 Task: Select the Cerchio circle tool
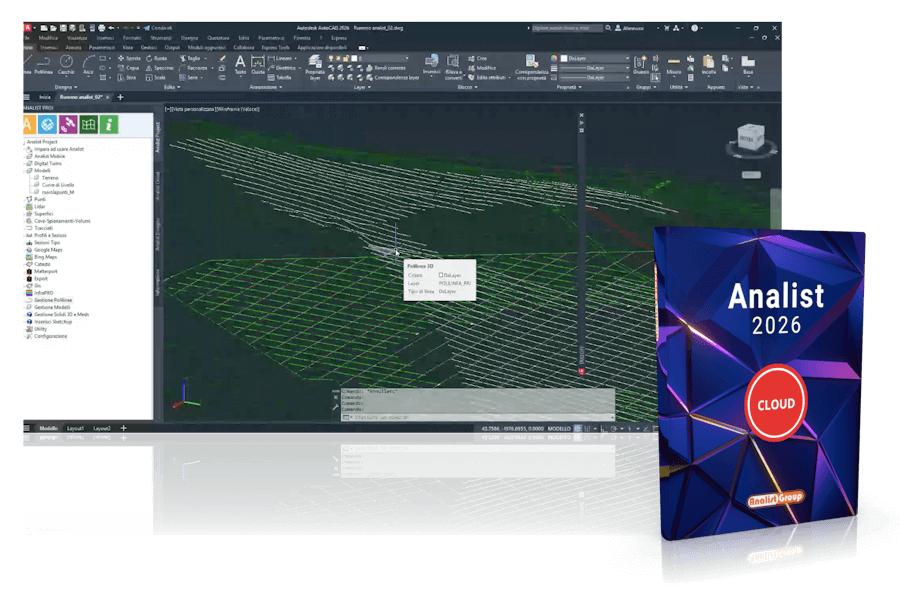click(x=66, y=67)
